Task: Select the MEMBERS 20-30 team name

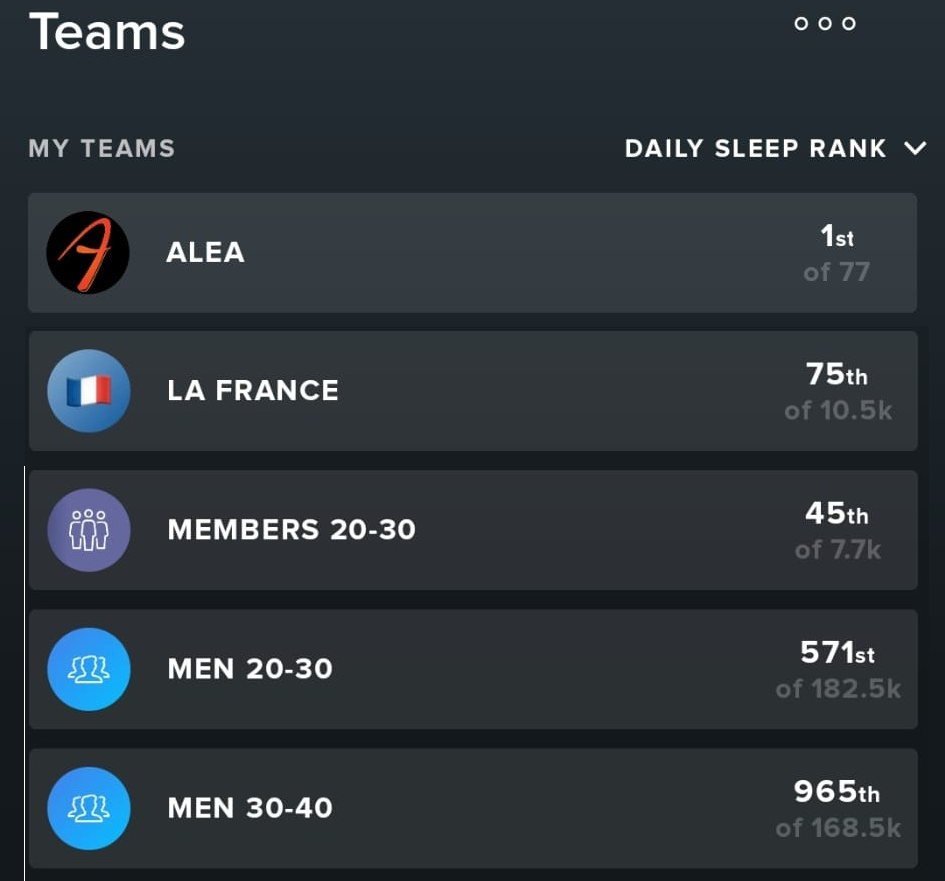Action: click(x=291, y=530)
